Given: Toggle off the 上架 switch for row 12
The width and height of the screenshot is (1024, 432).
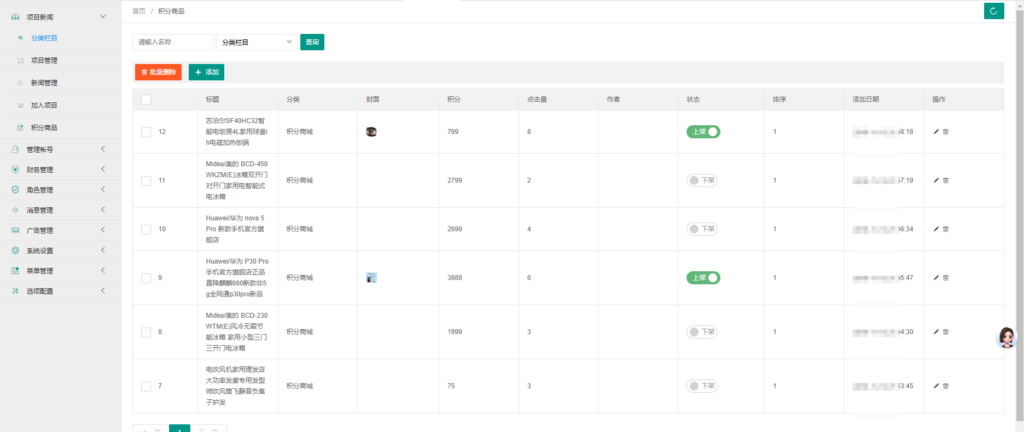Looking at the screenshot, I should click(x=703, y=132).
